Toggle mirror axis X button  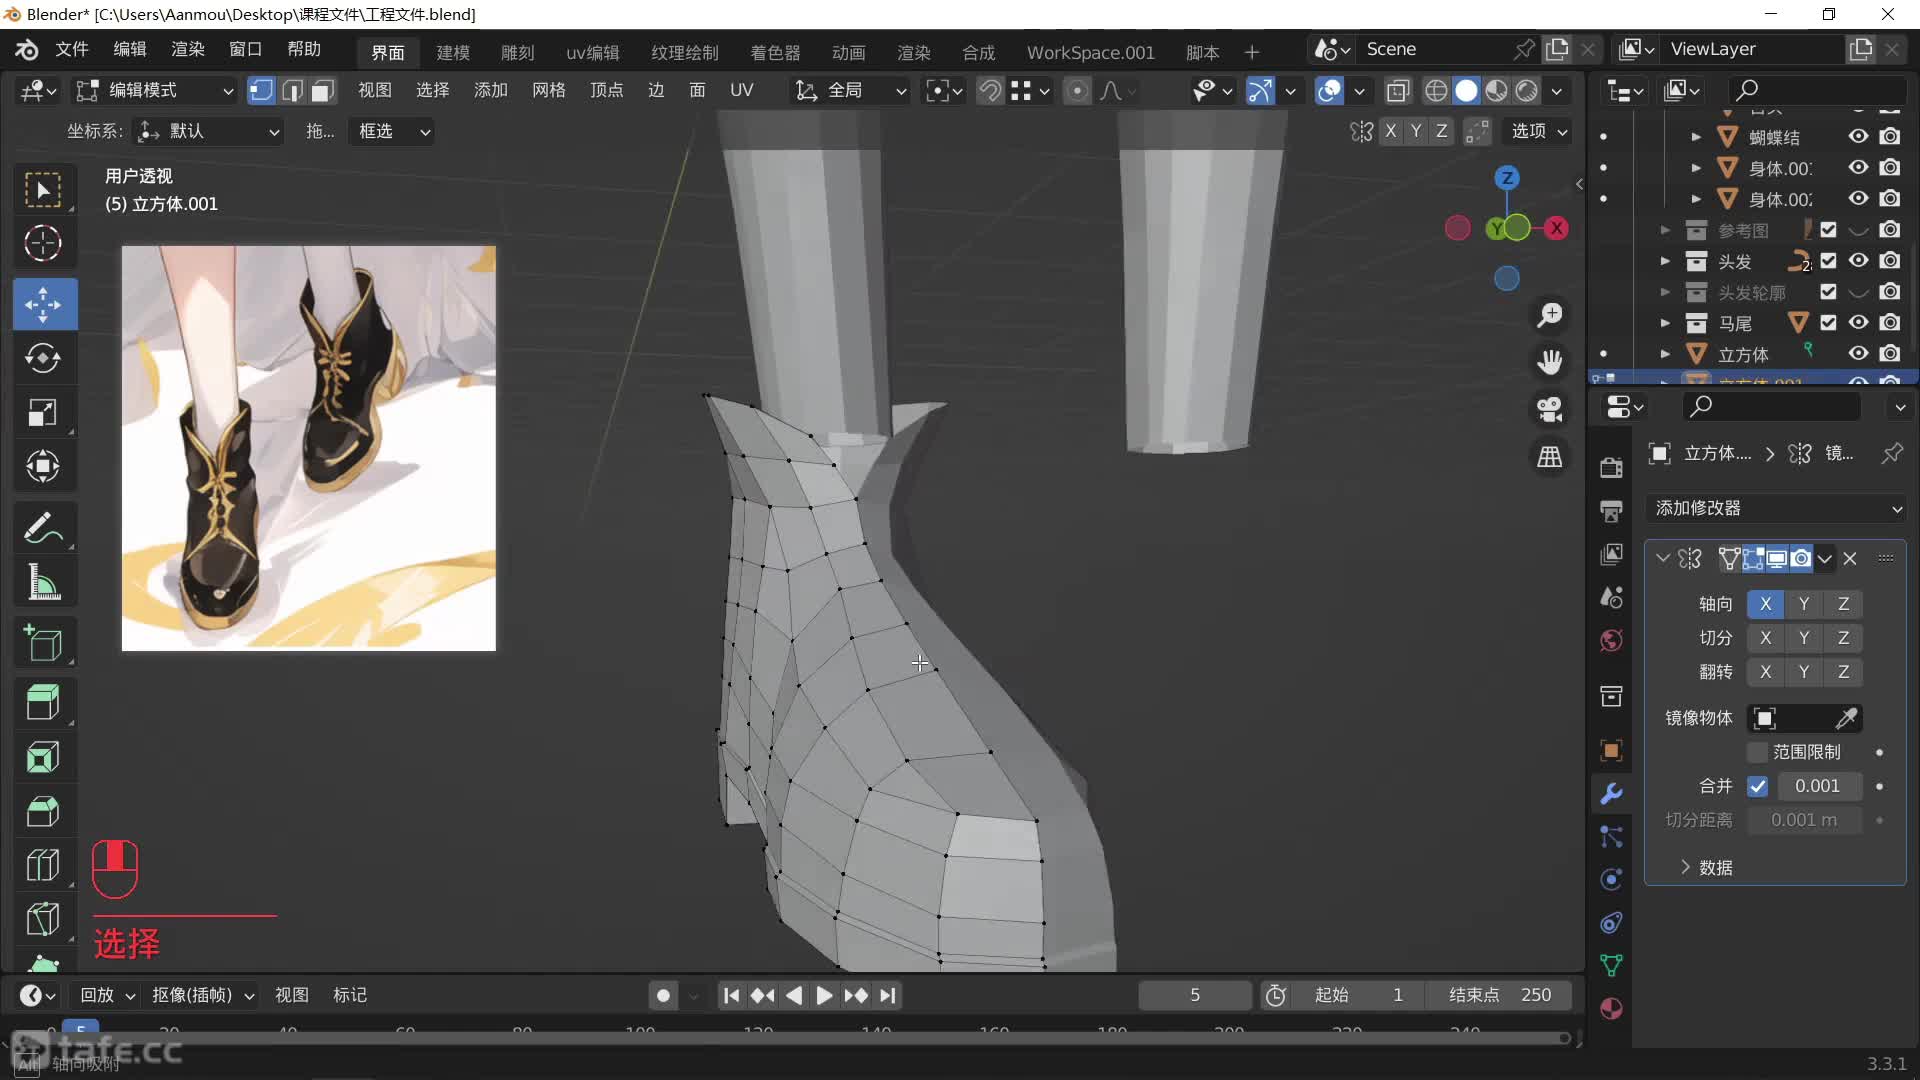click(x=1765, y=604)
